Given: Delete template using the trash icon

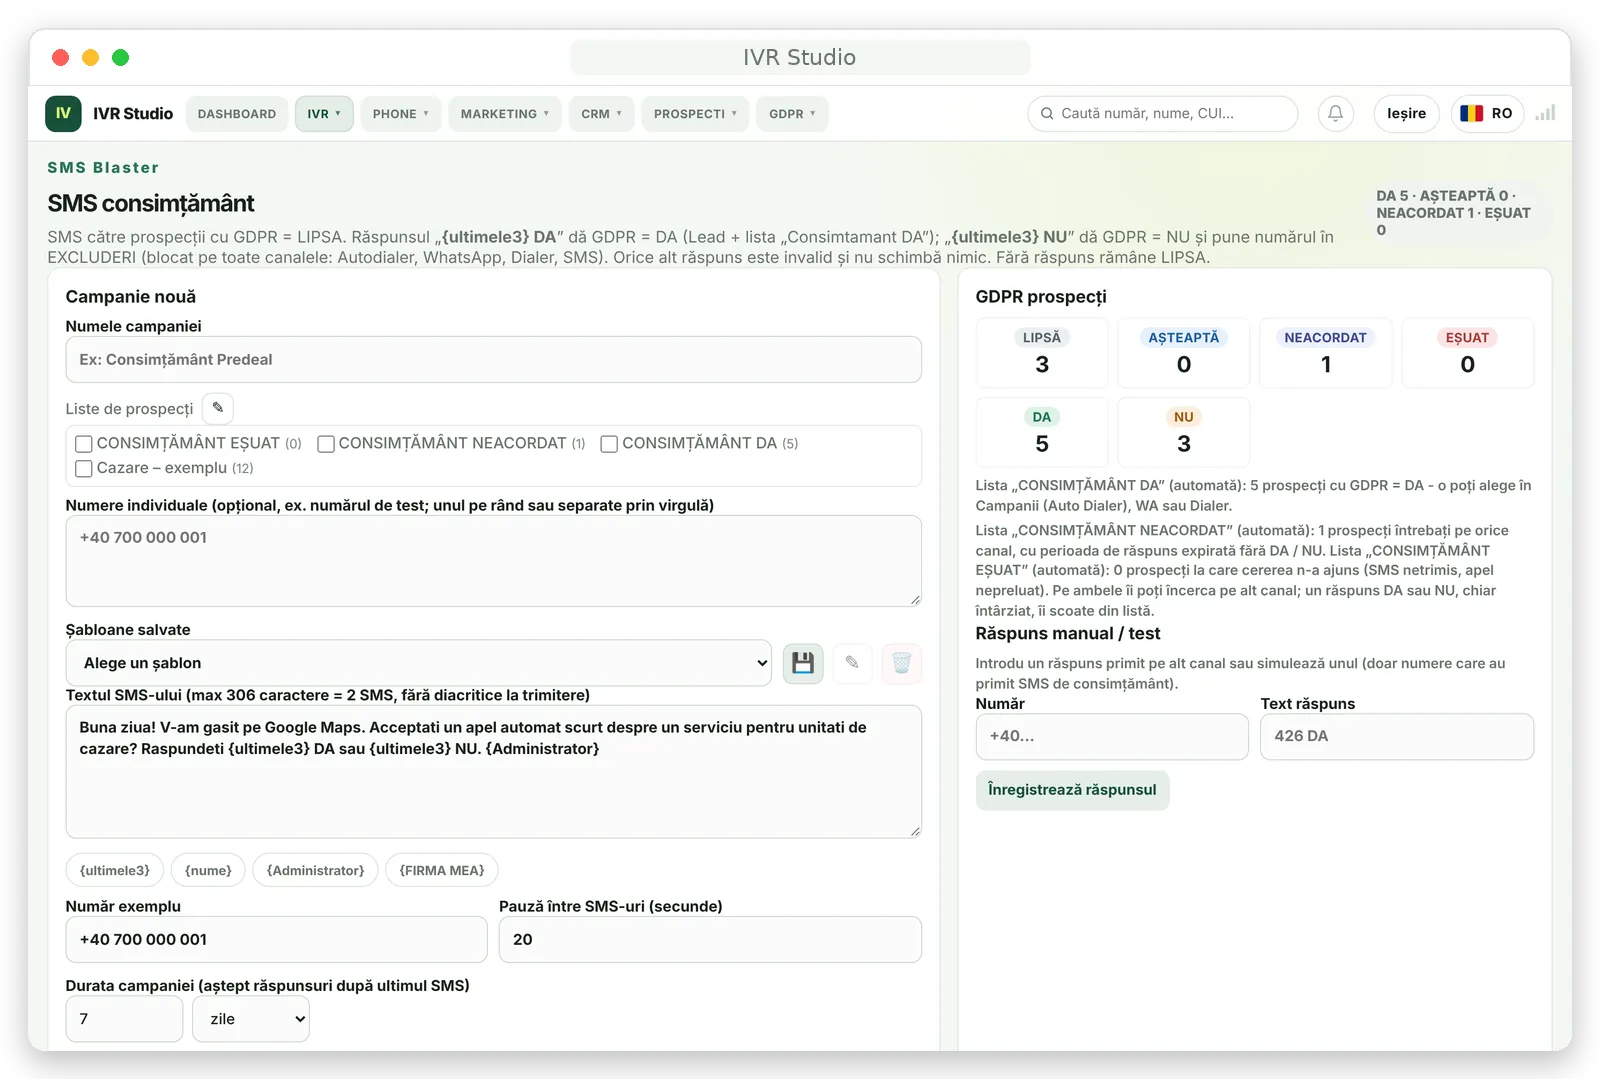Looking at the screenshot, I should pyautogui.click(x=901, y=663).
